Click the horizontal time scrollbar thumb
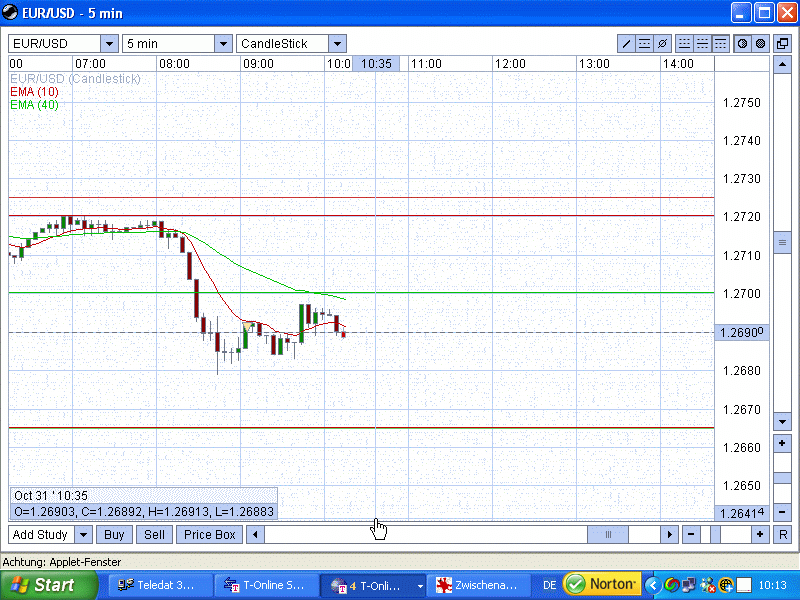Image resolution: width=800 pixels, height=600 pixels. click(x=607, y=535)
